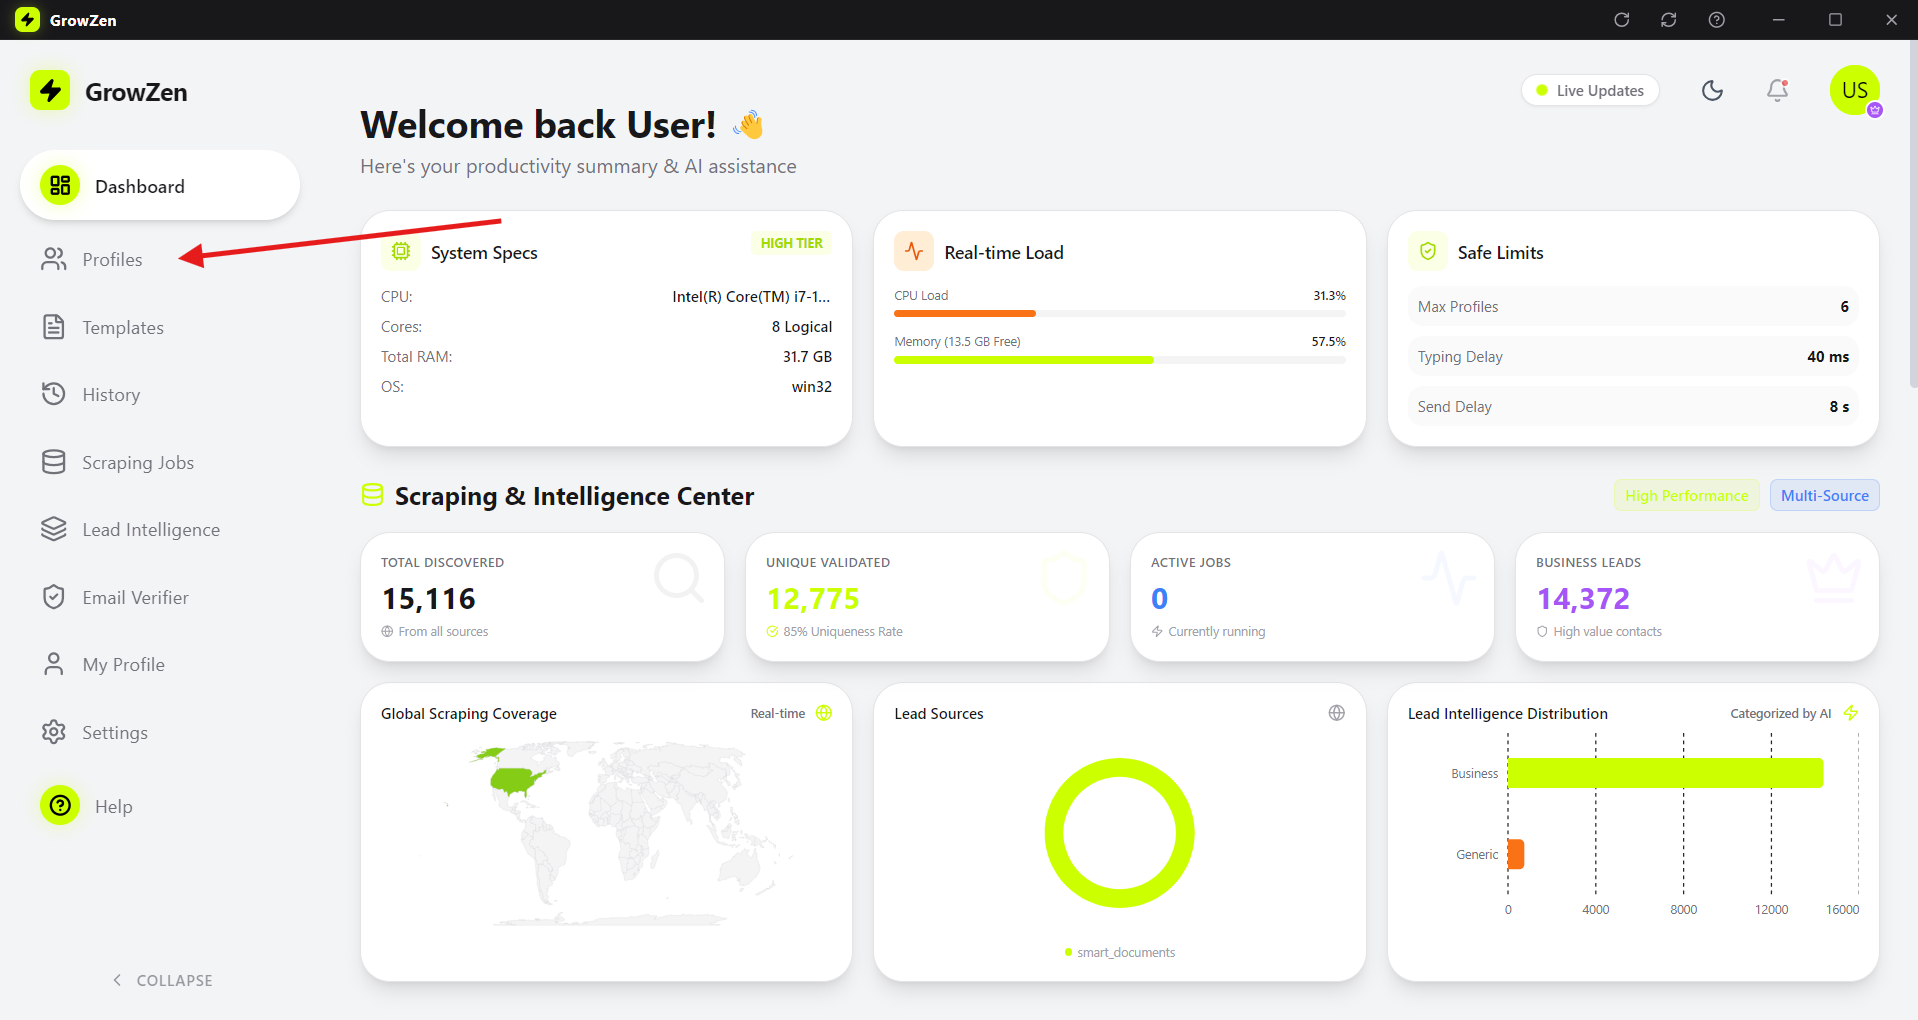
Task: Select the Lead Intelligence layers icon
Action: (54, 529)
